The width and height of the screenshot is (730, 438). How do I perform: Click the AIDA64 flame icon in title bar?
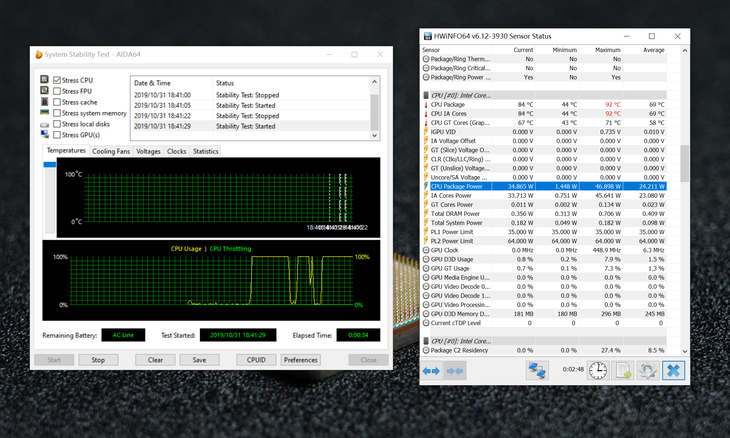click(x=39, y=55)
